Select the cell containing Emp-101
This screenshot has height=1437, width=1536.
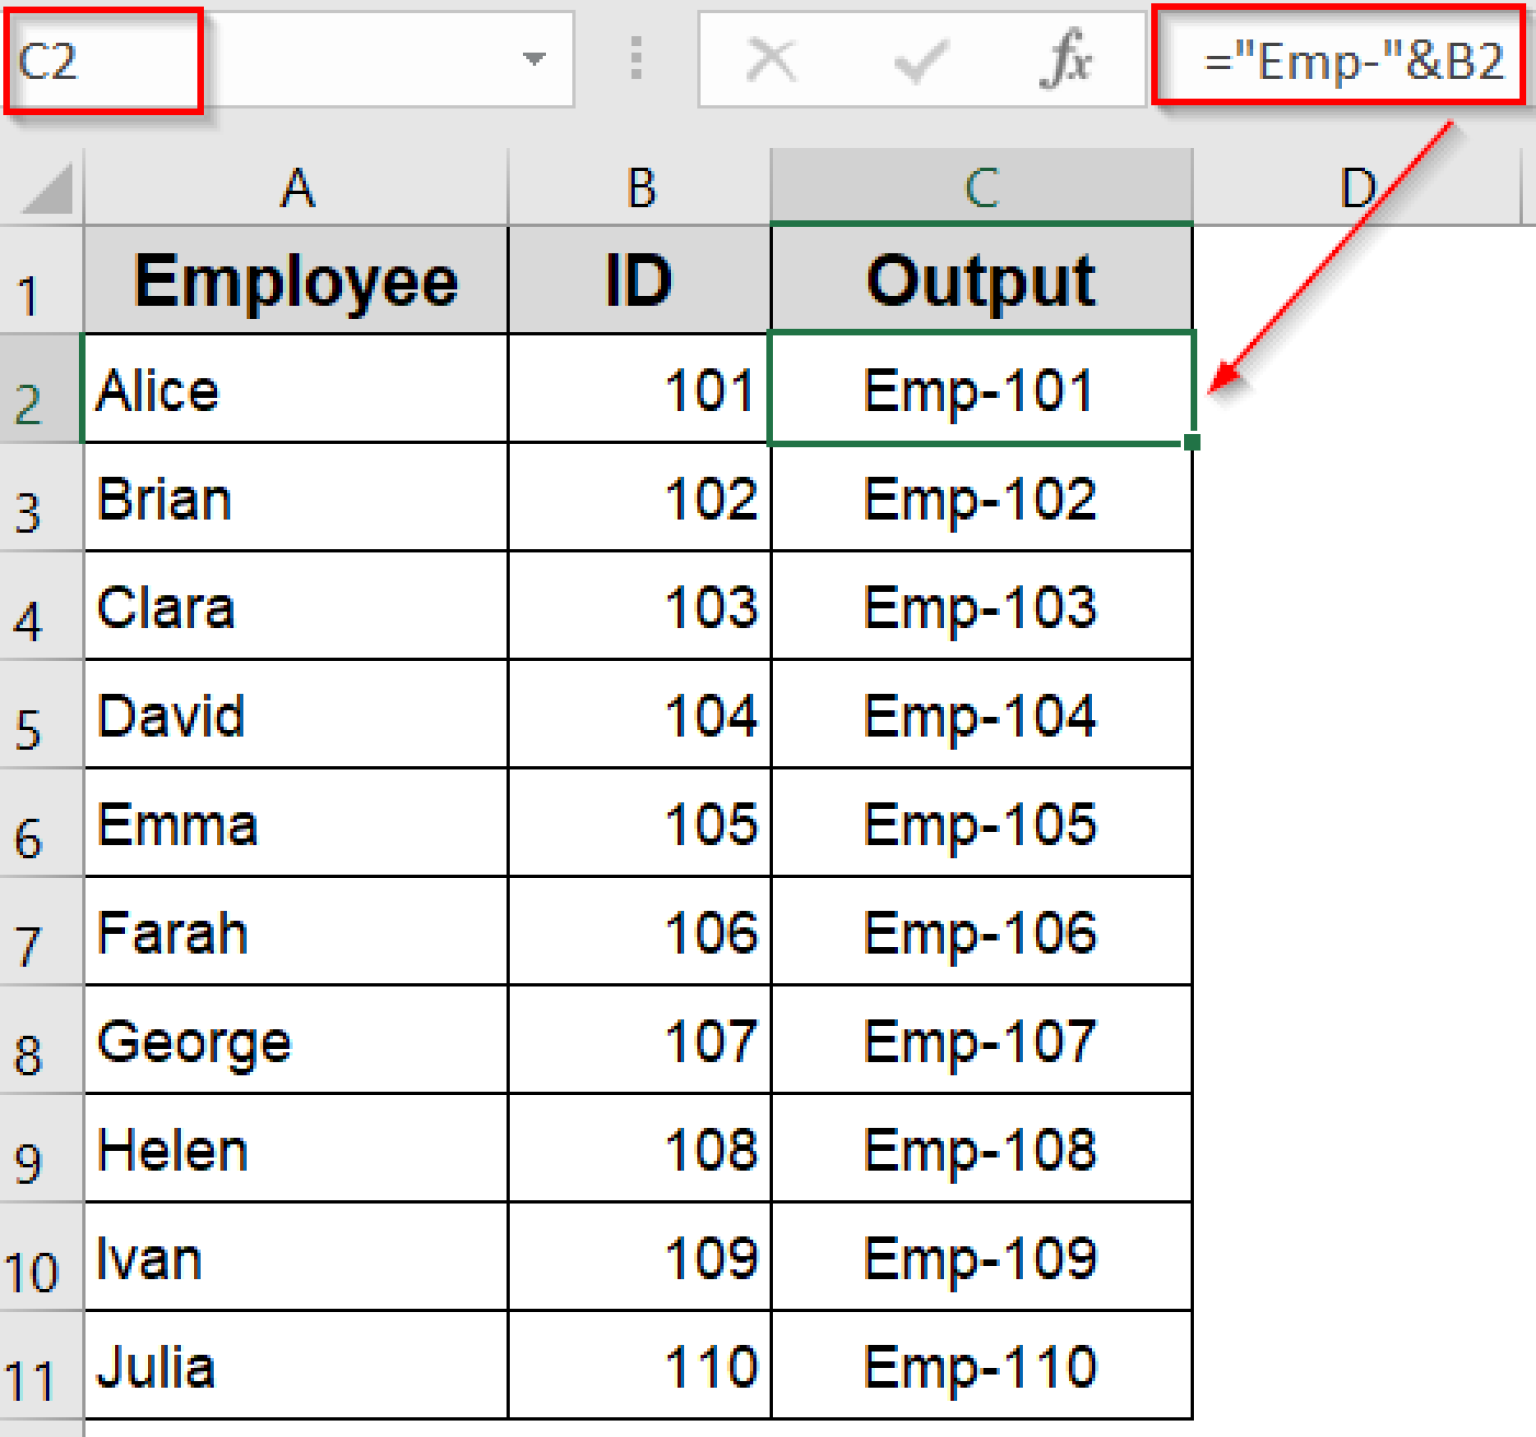[x=980, y=390]
